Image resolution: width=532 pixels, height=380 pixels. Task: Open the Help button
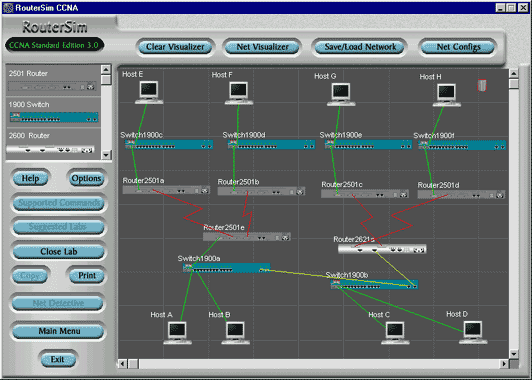pyautogui.click(x=31, y=178)
